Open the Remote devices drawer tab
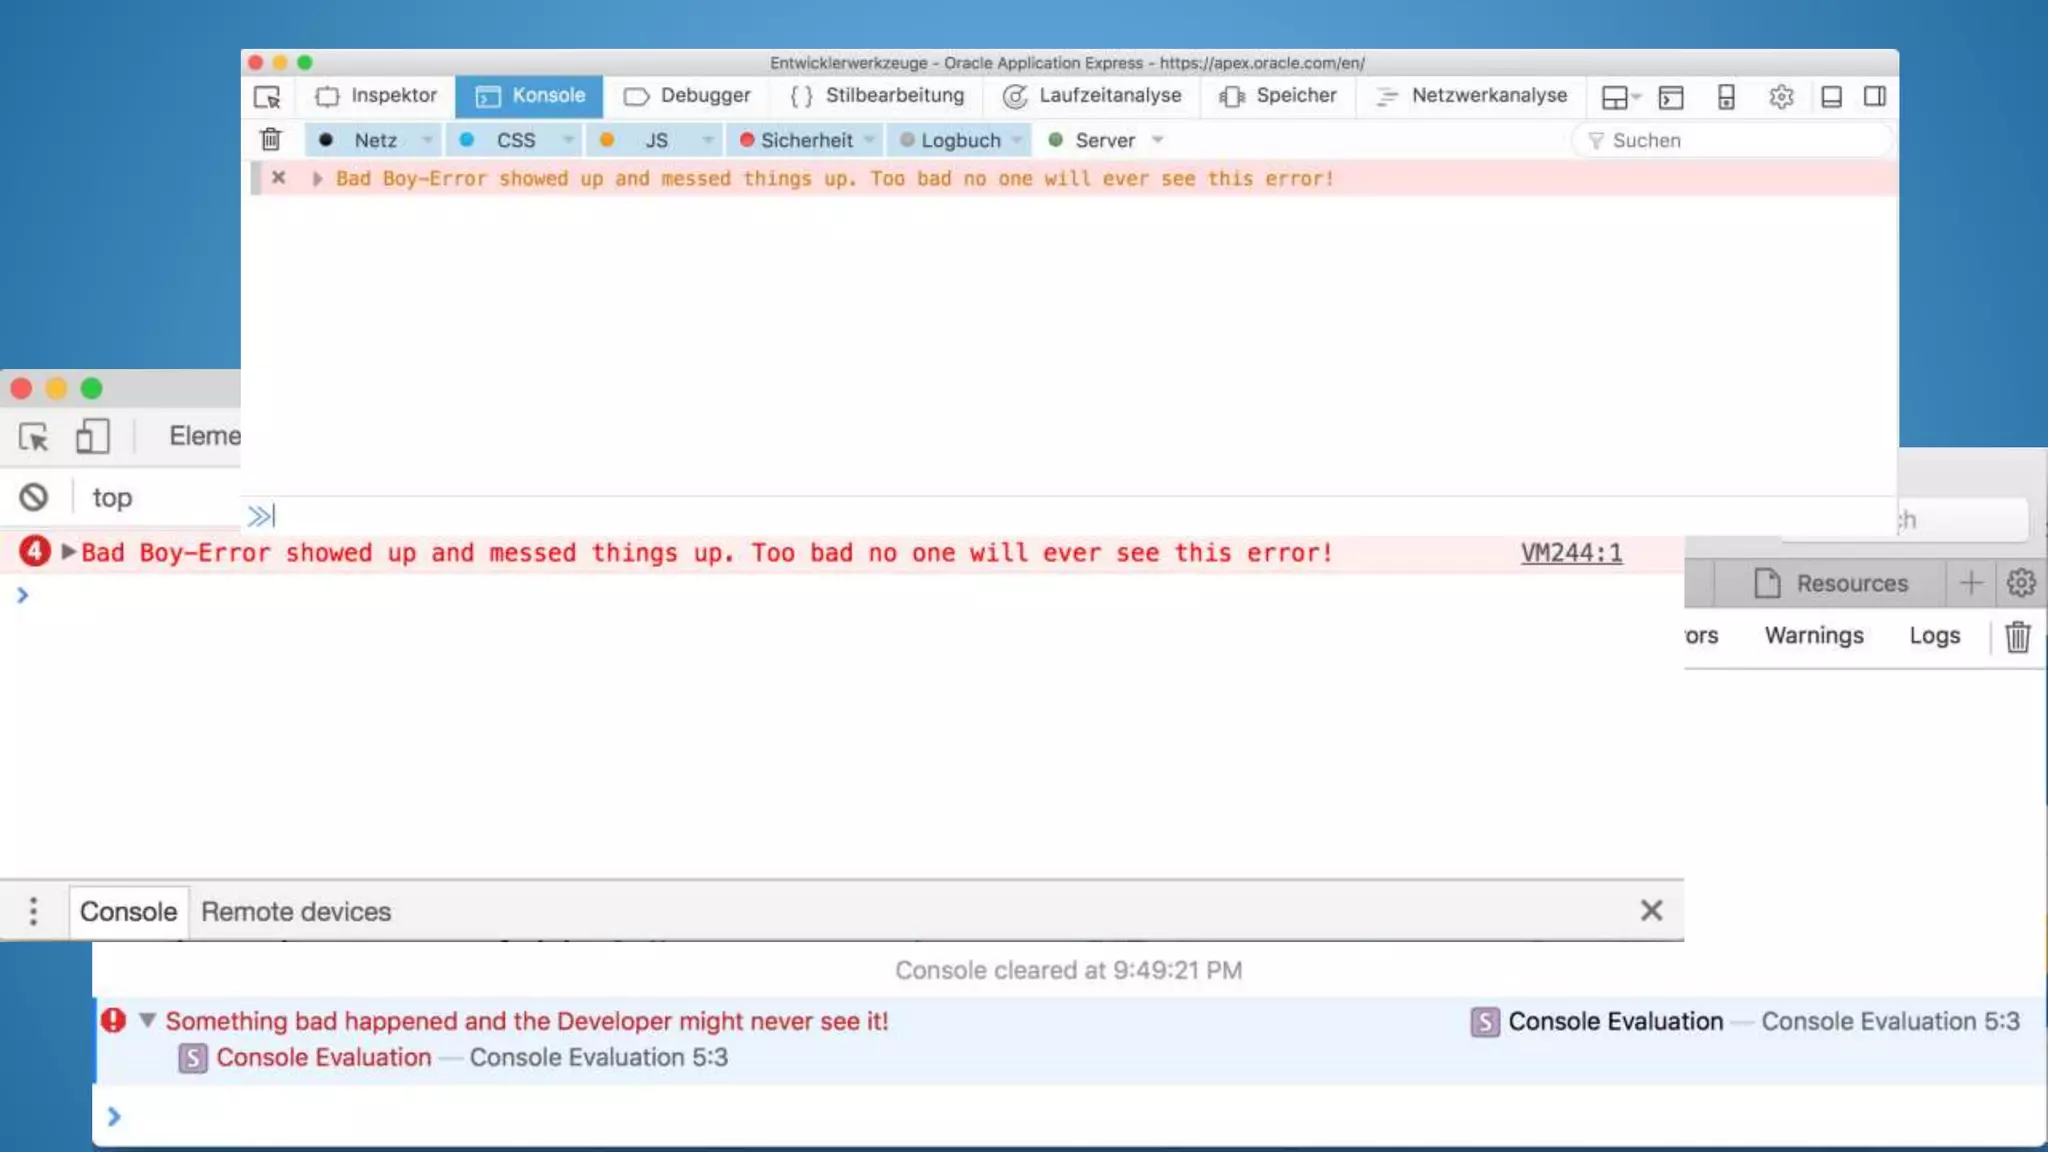This screenshot has height=1152, width=2048. [295, 912]
